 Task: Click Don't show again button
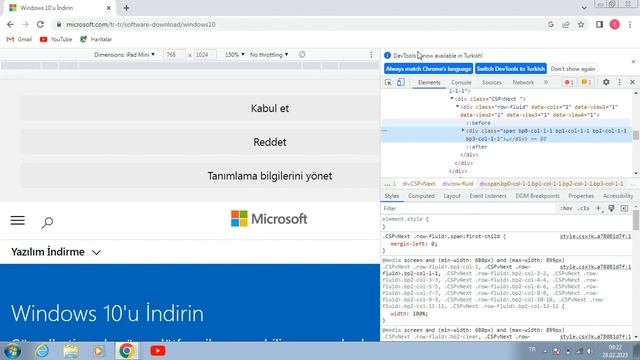coord(573,69)
